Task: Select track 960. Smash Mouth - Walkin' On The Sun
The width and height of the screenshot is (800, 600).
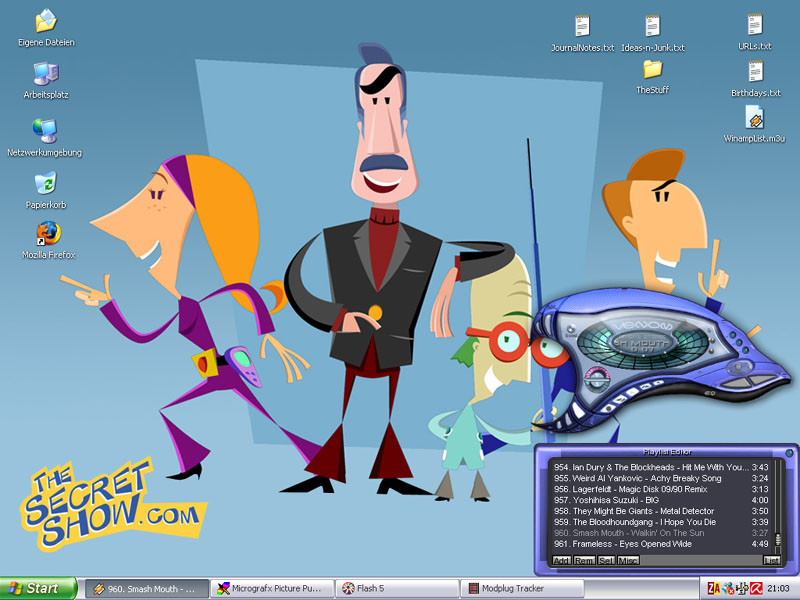Action: tap(661, 533)
